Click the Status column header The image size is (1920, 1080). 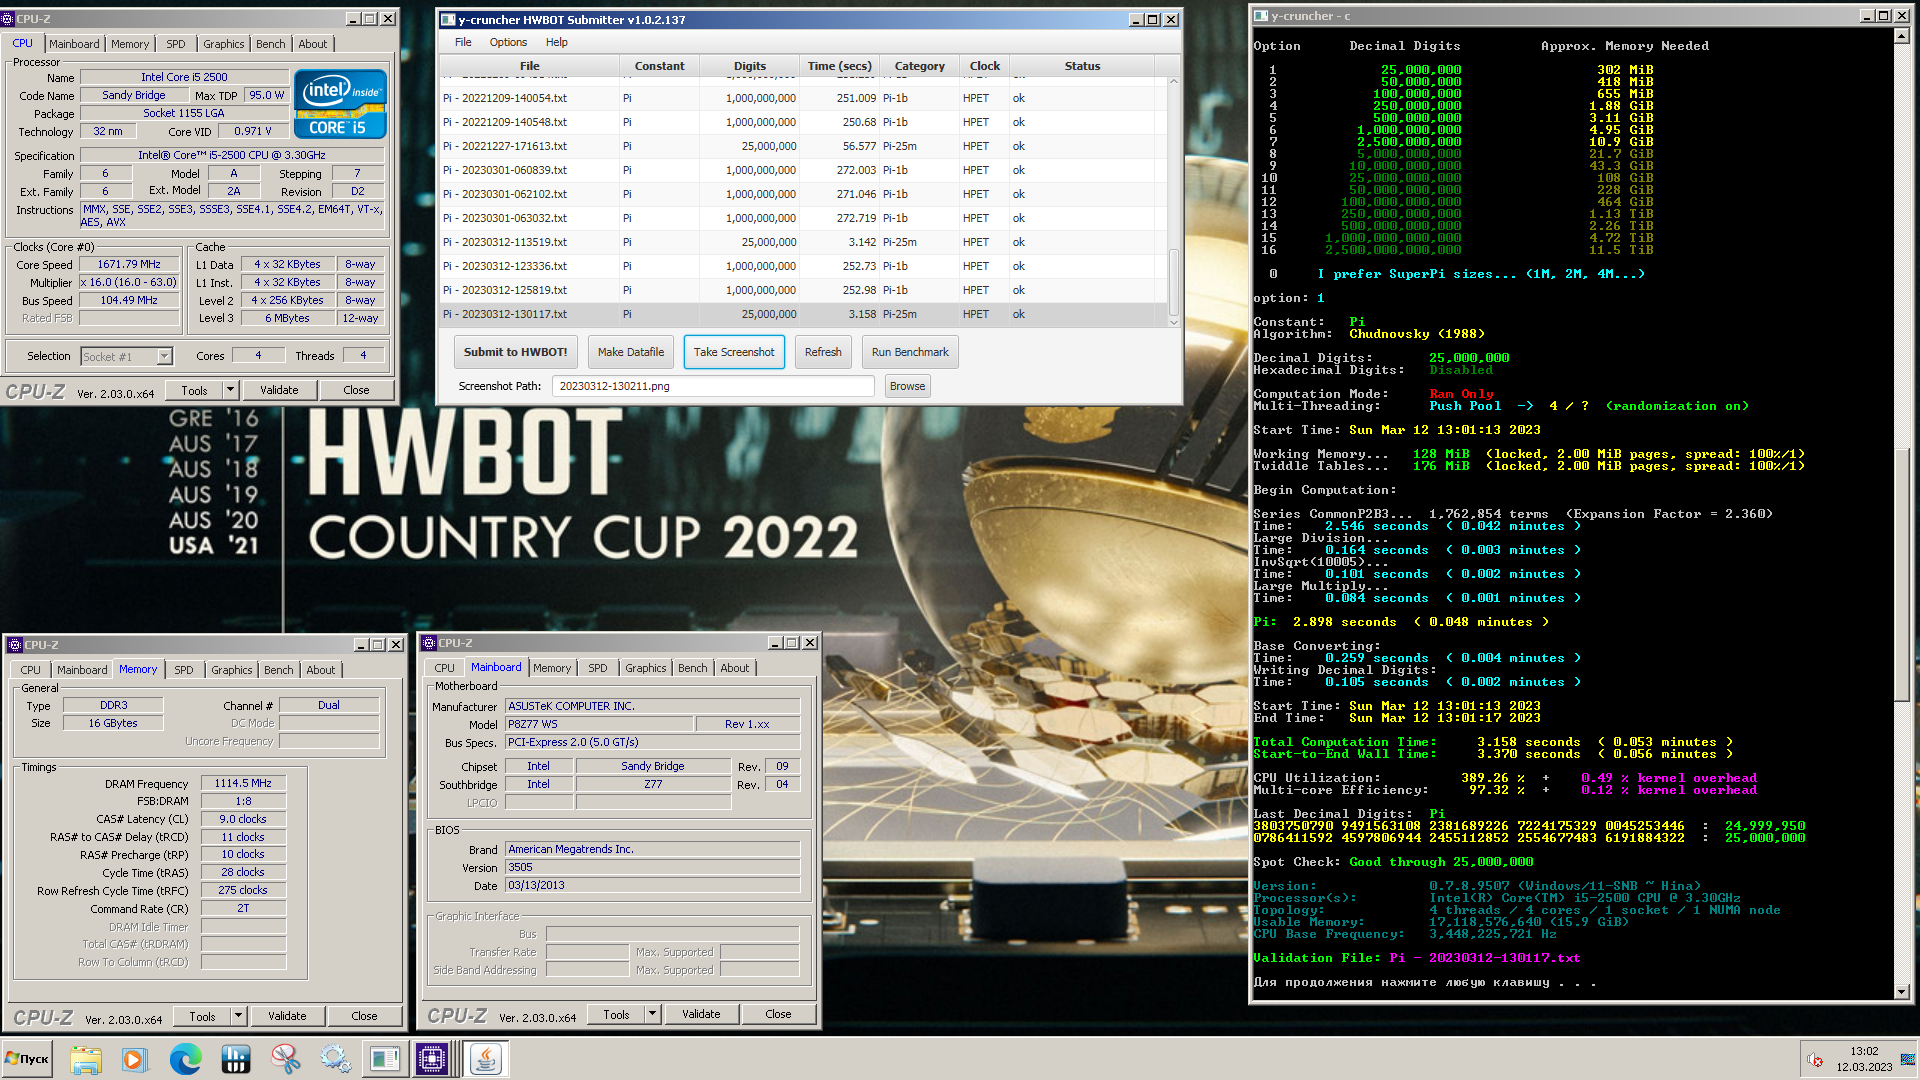1082,66
